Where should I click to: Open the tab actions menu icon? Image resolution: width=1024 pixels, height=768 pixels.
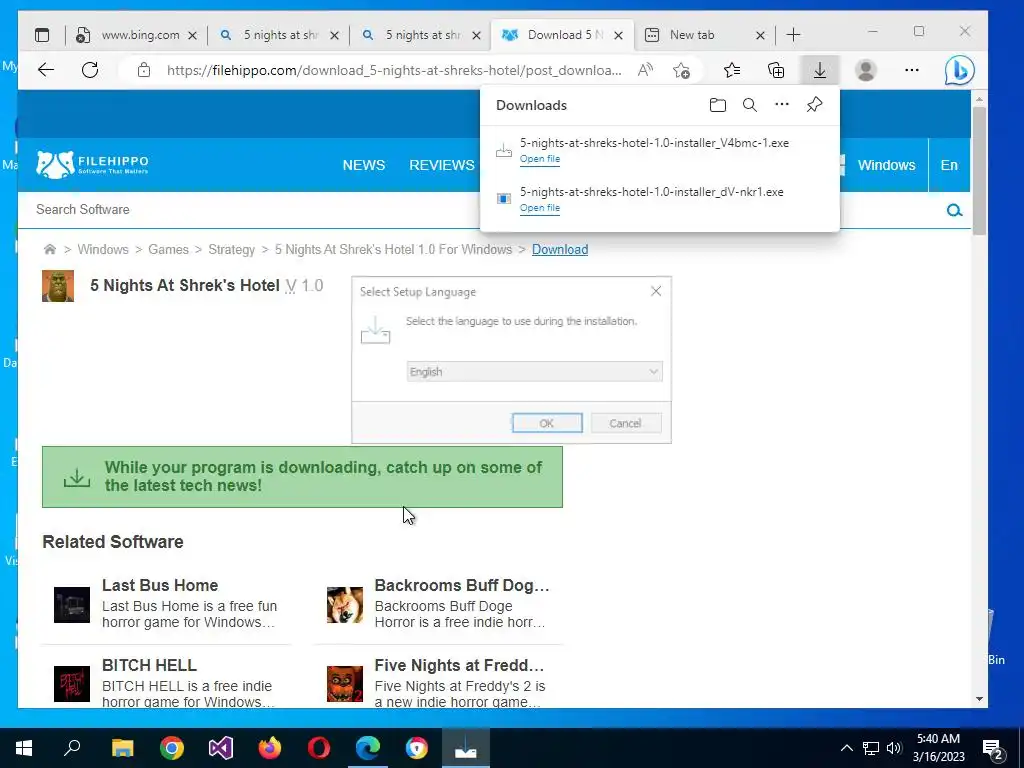pos(42,35)
